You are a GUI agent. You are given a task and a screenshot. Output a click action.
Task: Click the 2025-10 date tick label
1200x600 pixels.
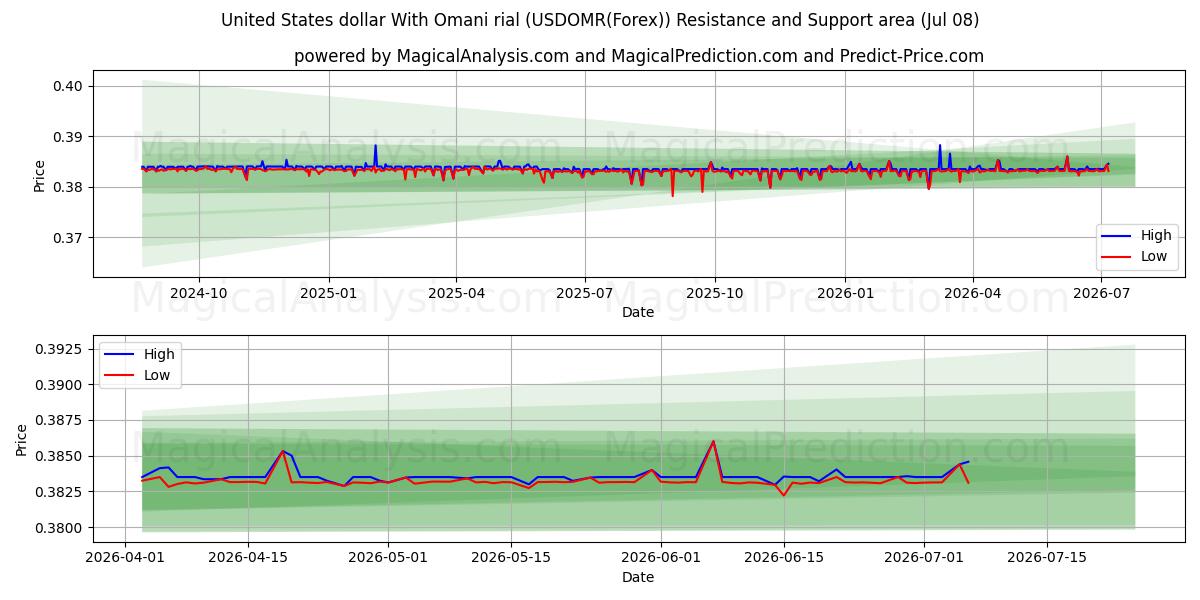pyautogui.click(x=715, y=294)
